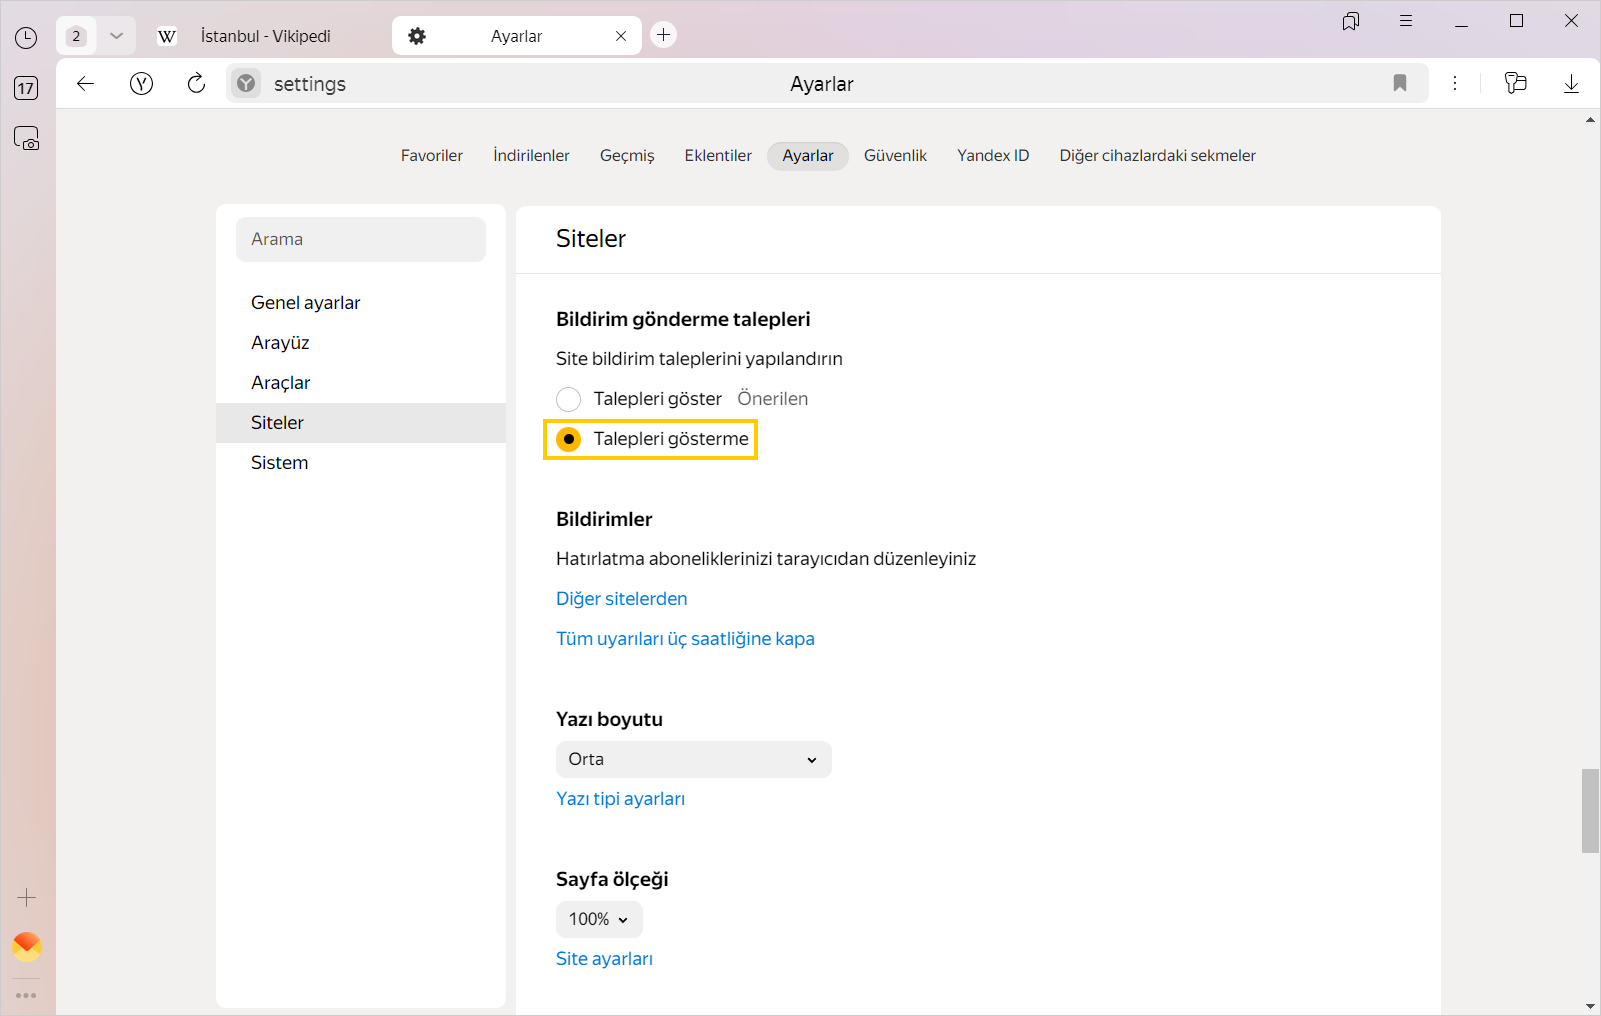Screen dimensions: 1601x1016
Task: Reload the page with refresh icon
Action: (x=196, y=84)
